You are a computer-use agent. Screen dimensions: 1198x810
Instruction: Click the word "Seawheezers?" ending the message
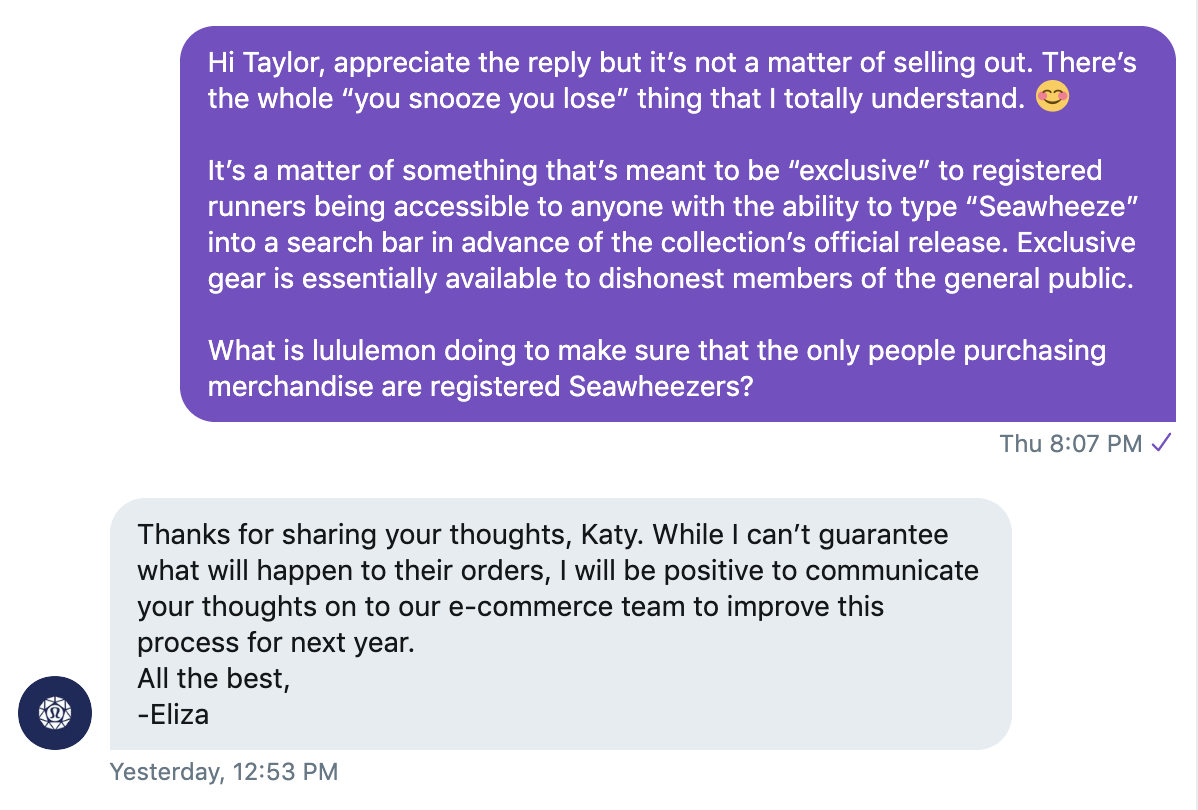click(x=661, y=387)
